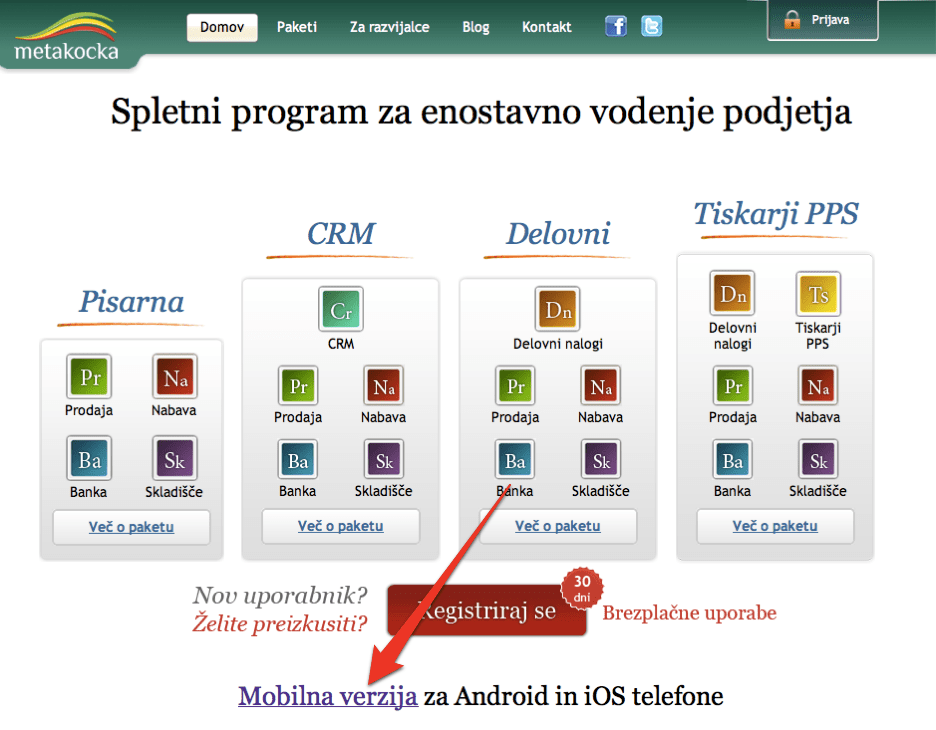Click the Nabava icon in Tiskarji PPS package
The height and width of the screenshot is (730, 936).
(x=818, y=386)
